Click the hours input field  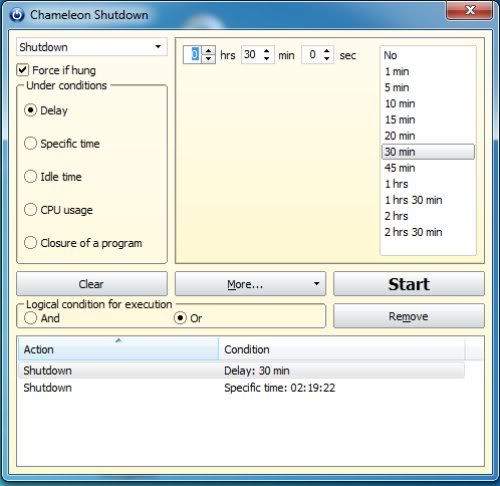tap(192, 54)
